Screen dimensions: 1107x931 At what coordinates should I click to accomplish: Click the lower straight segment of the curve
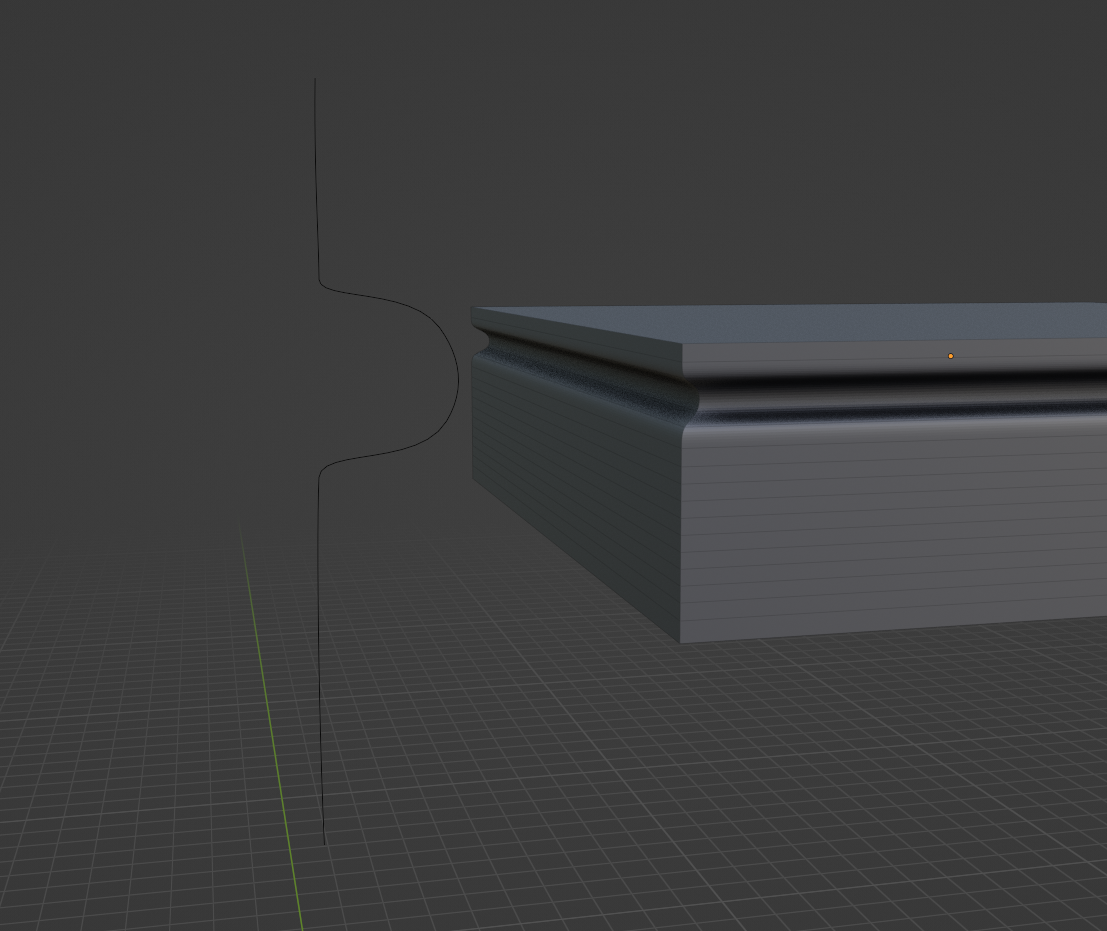tap(321, 656)
